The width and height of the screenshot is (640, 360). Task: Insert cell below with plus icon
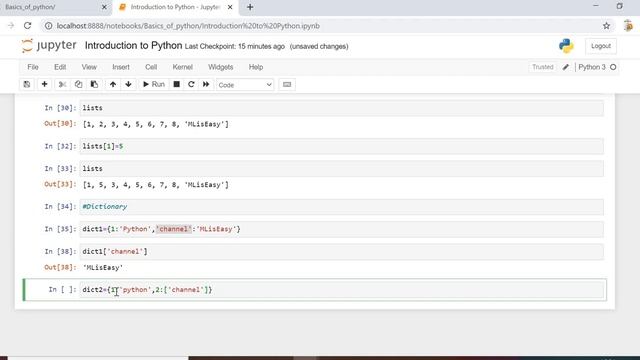[44, 84]
